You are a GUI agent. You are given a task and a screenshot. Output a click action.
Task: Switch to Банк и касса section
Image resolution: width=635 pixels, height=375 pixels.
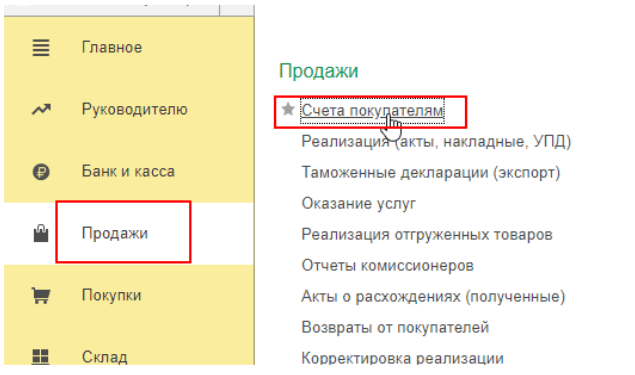tap(128, 171)
